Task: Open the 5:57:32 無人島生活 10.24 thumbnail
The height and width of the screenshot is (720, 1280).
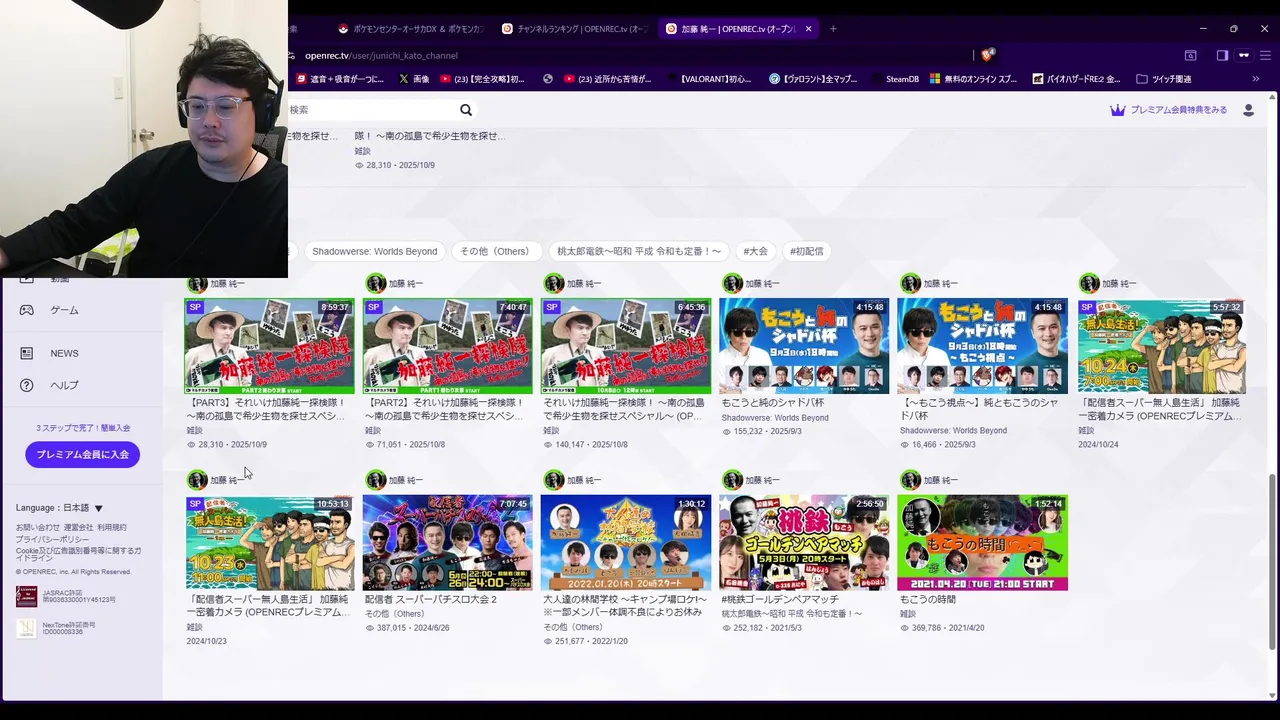Action: (x=1161, y=346)
